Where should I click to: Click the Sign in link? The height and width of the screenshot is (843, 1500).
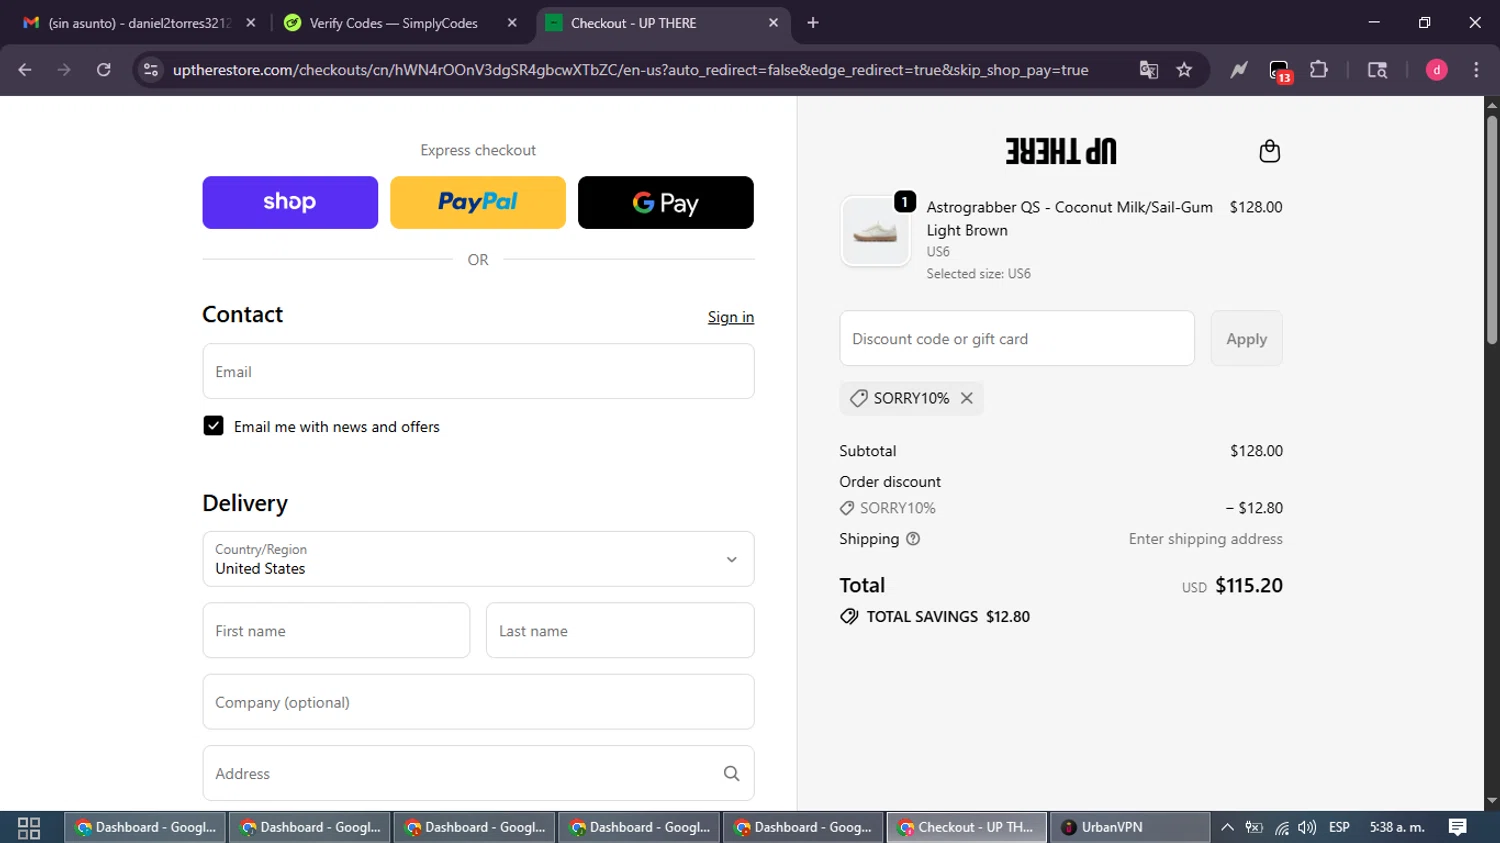(731, 317)
